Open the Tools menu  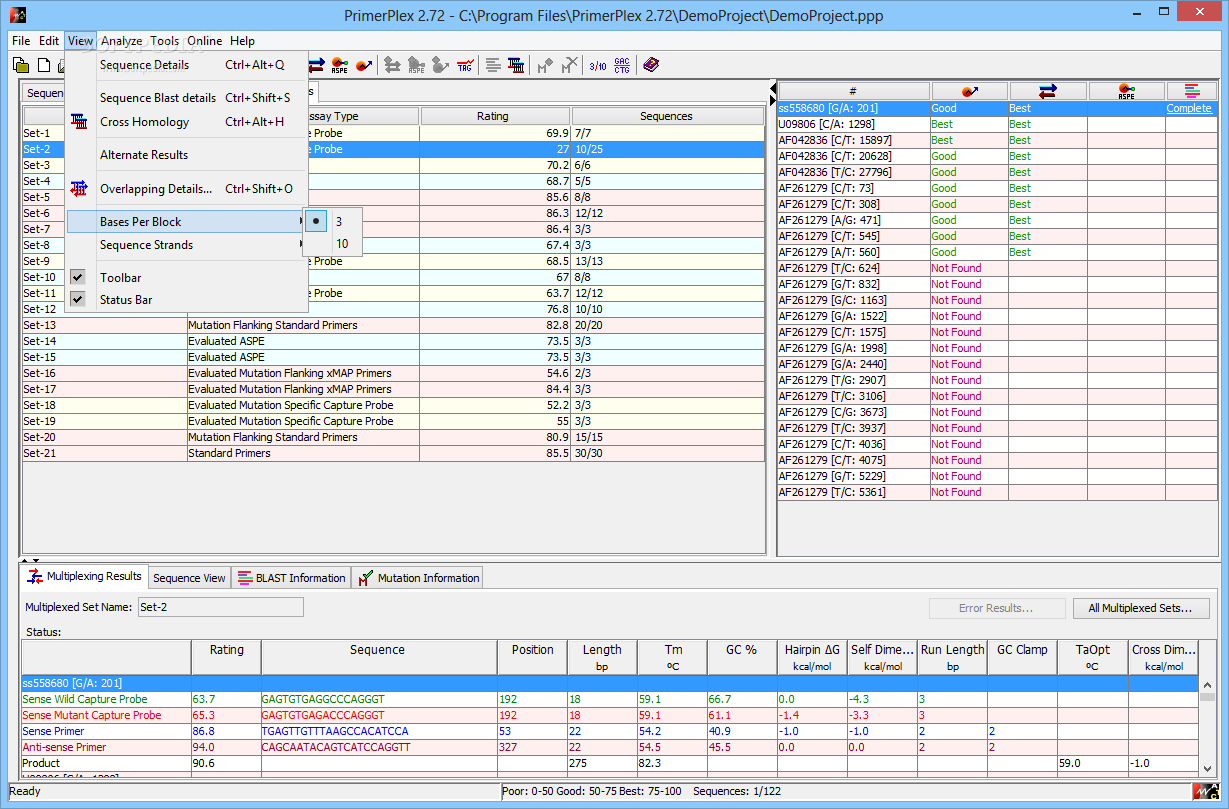165,41
